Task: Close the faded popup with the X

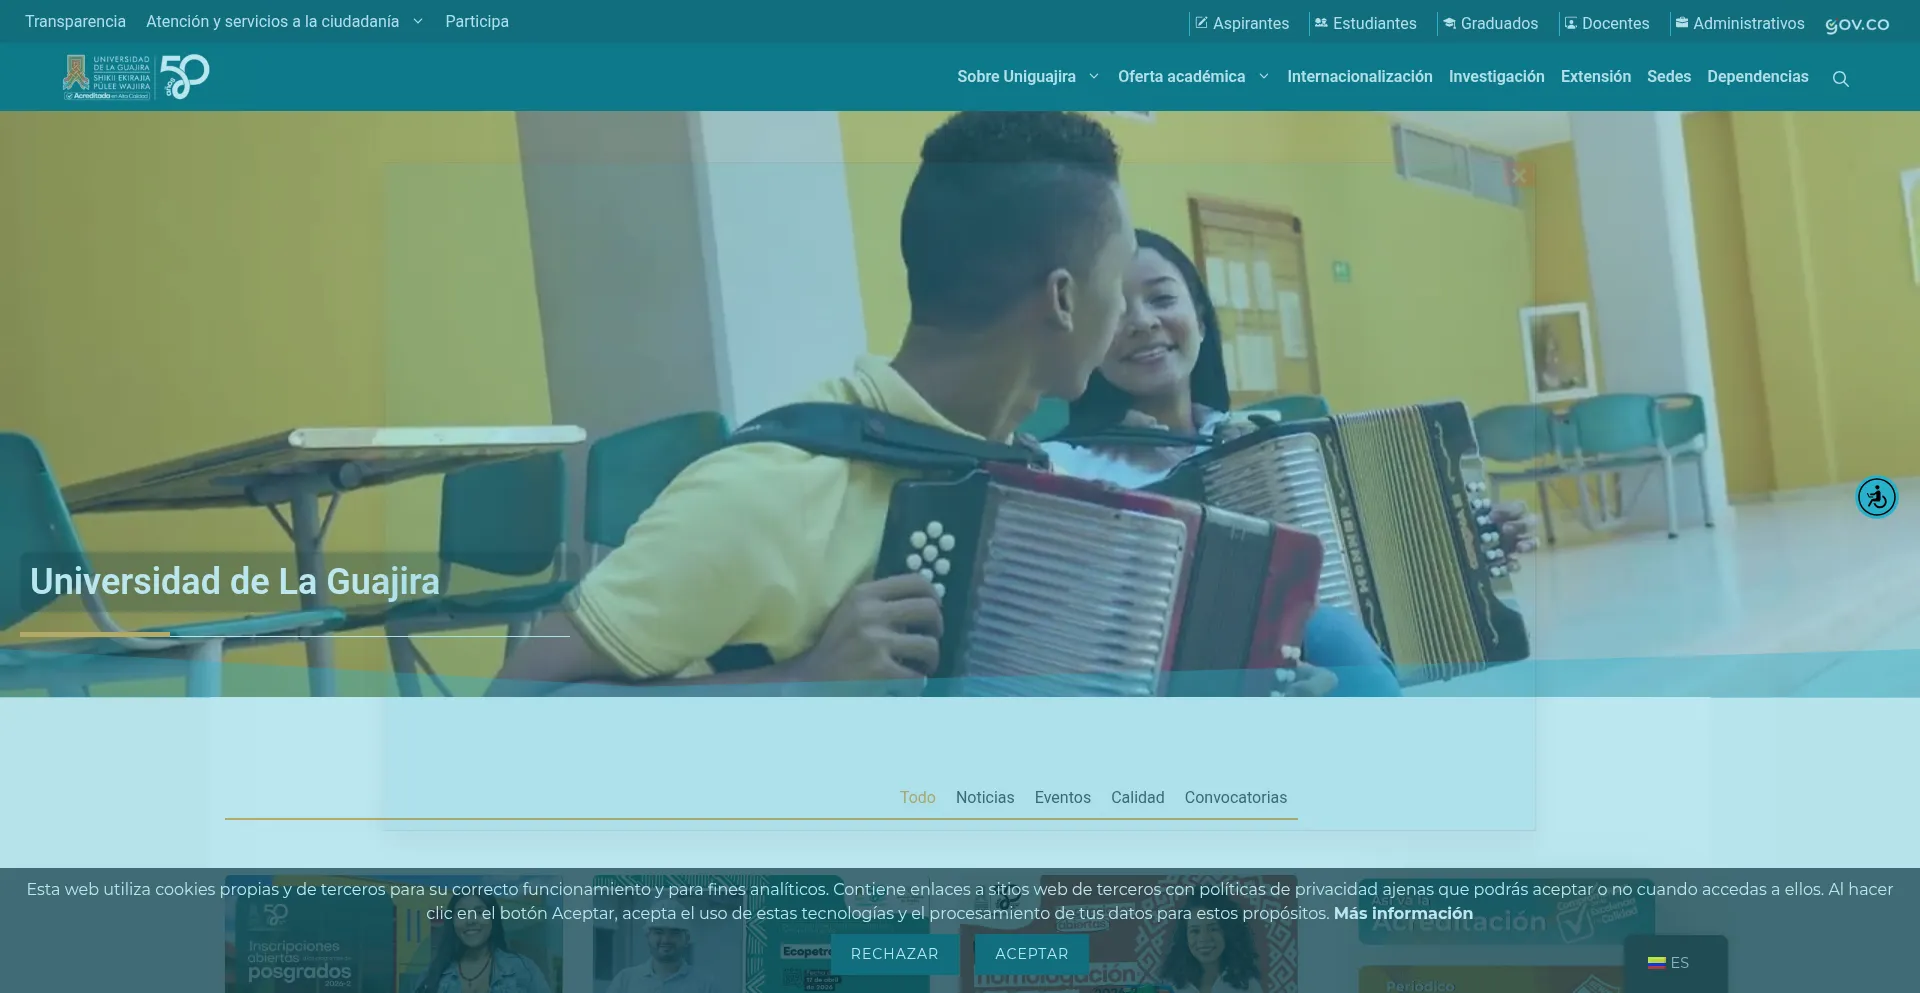Action: click(1519, 176)
